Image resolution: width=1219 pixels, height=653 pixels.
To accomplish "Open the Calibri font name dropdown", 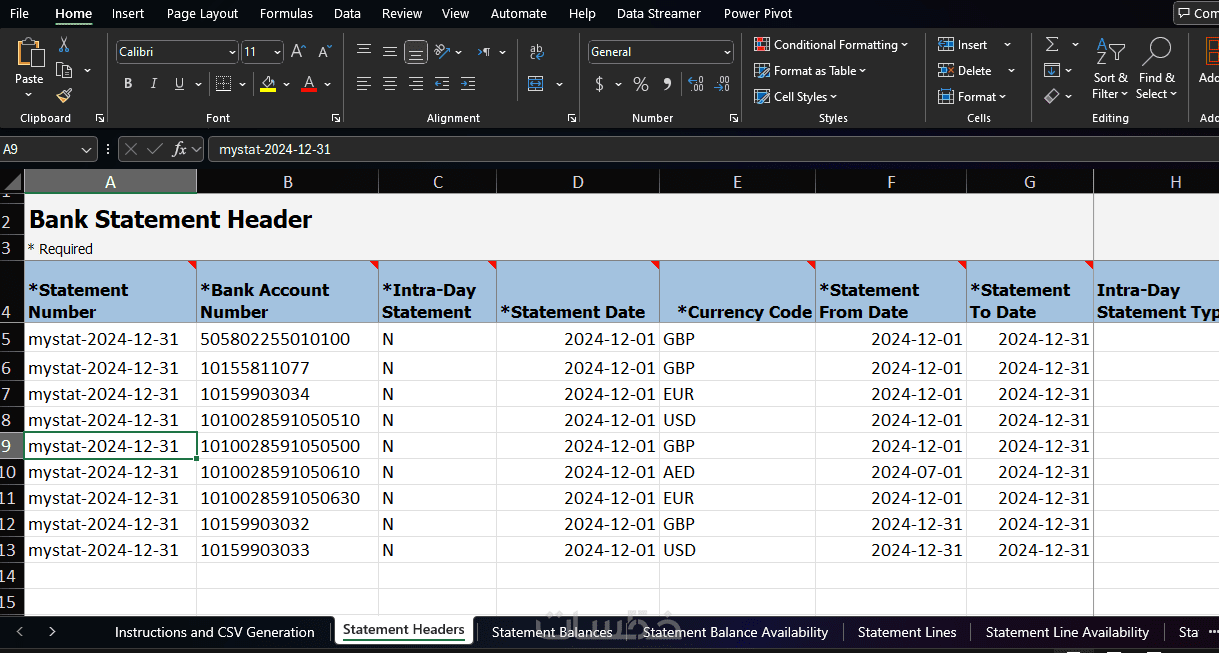I will point(232,52).
